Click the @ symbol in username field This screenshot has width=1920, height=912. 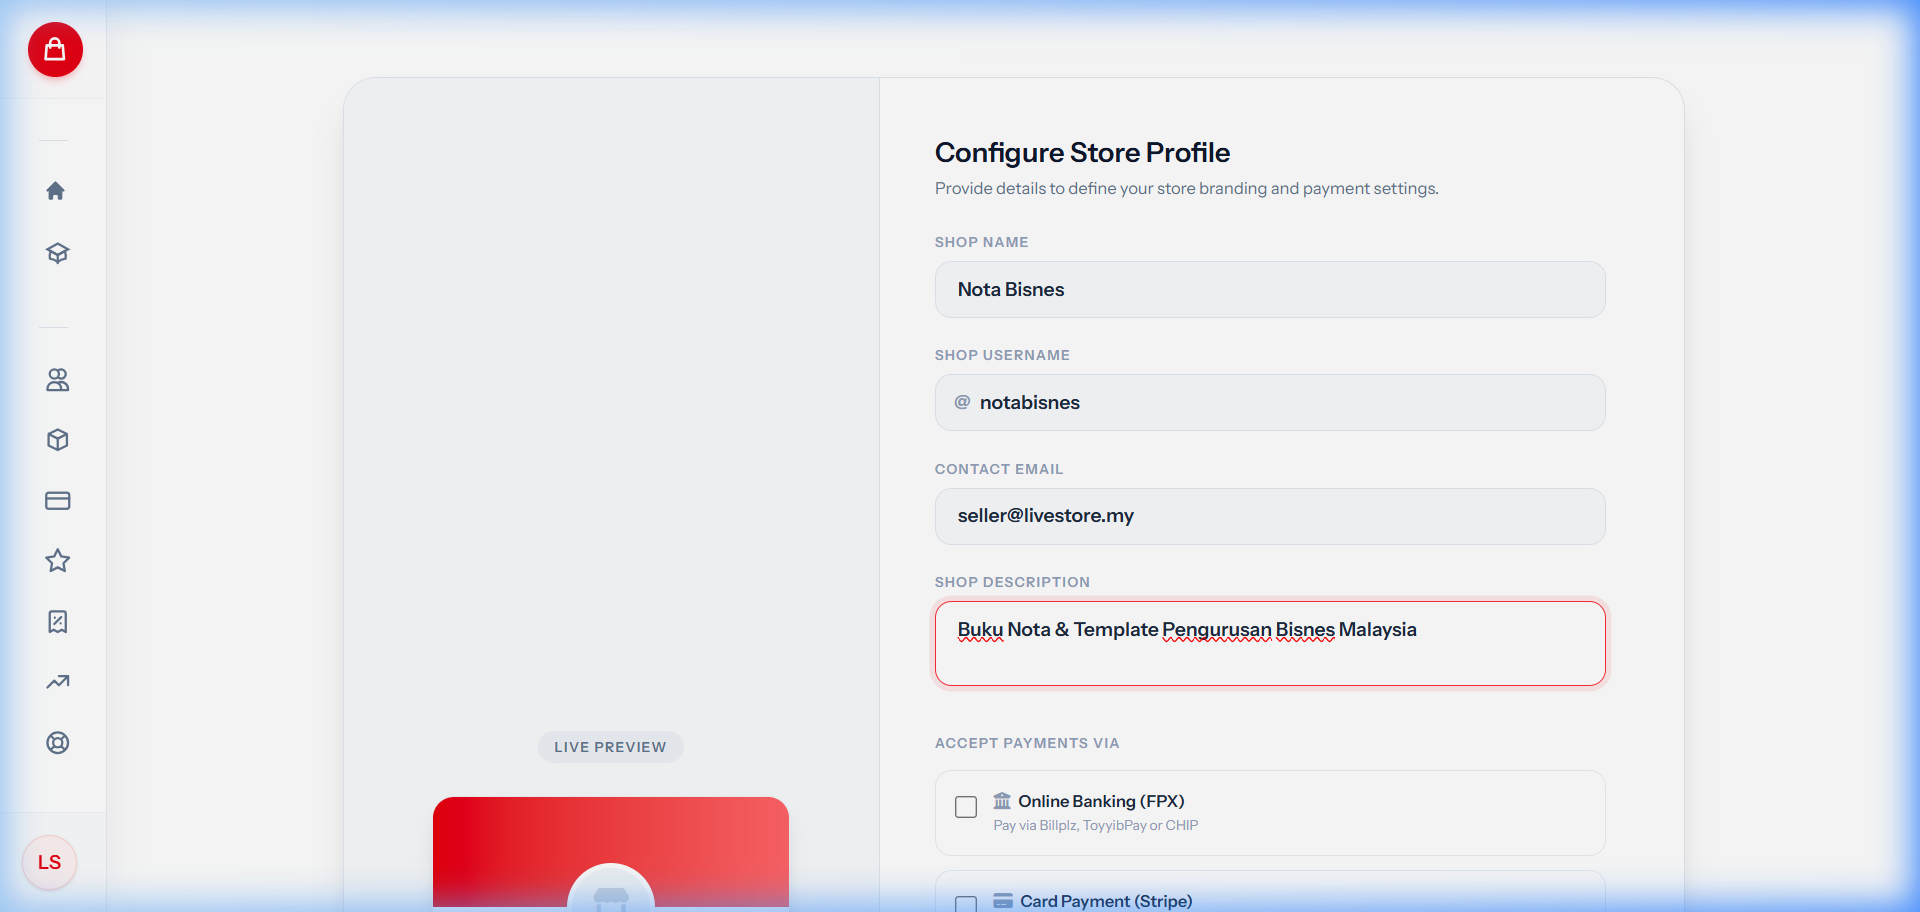tap(962, 402)
